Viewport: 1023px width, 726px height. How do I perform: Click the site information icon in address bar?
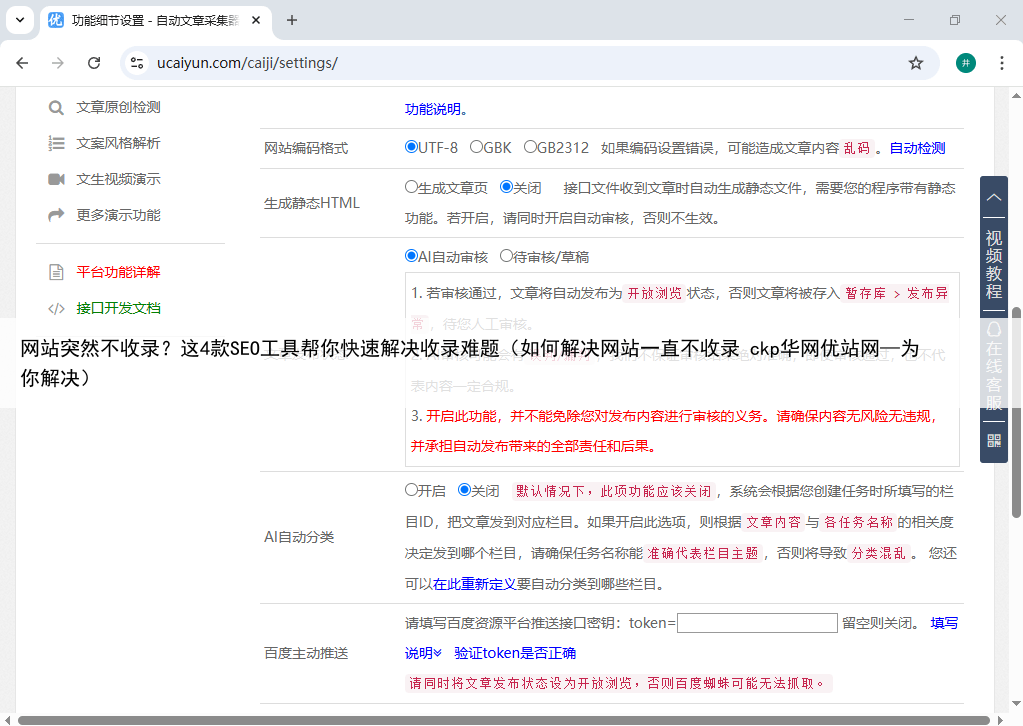[x=138, y=63]
